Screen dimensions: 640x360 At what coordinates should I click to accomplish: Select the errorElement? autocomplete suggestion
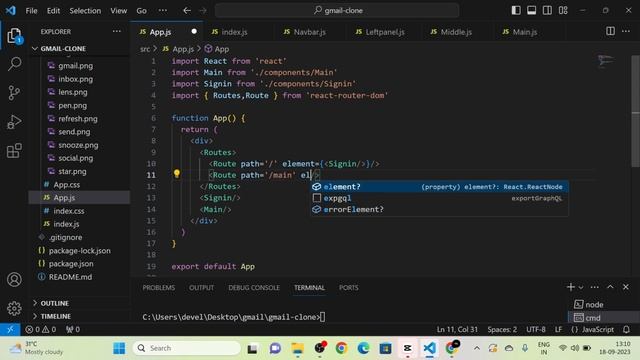[x=439, y=209]
